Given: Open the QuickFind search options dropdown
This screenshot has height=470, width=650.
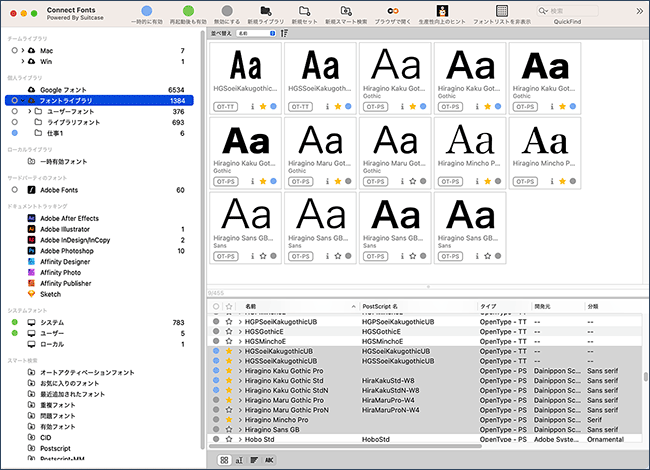Looking at the screenshot, I should [543, 11].
